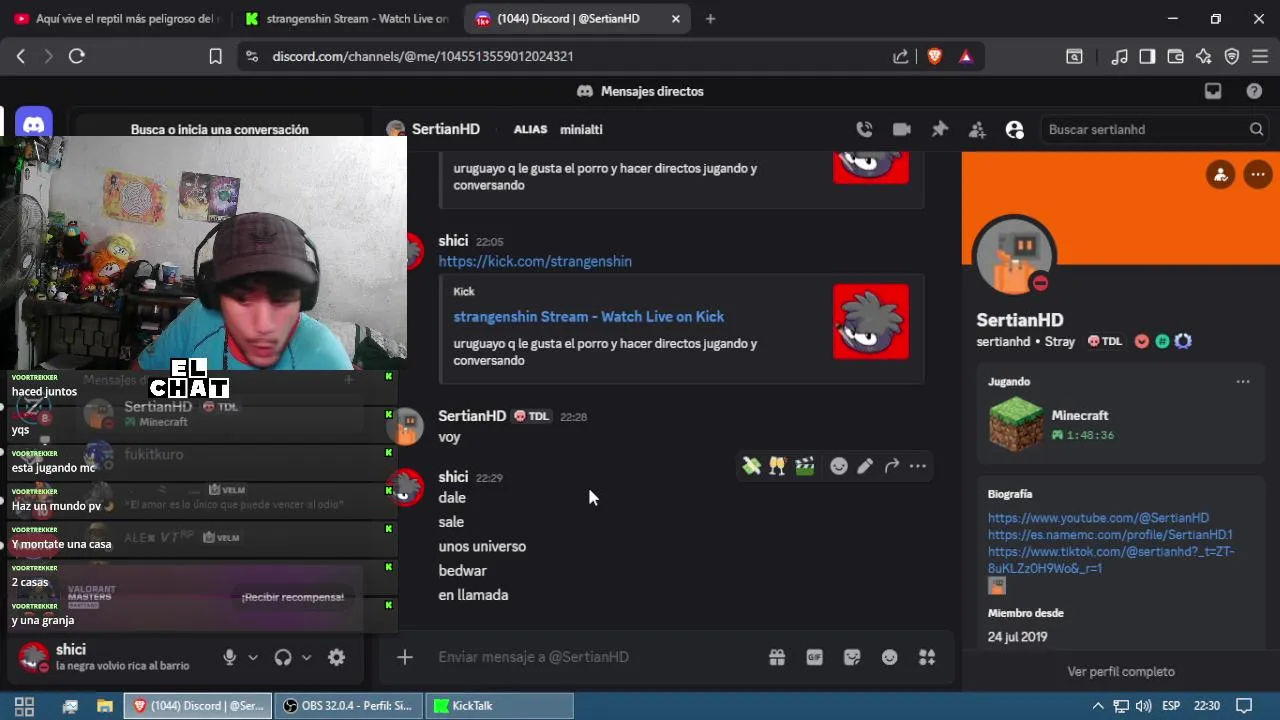Open pinned messages in the chat header
Image resolution: width=1280 pixels, height=720 pixels.
coord(939,129)
